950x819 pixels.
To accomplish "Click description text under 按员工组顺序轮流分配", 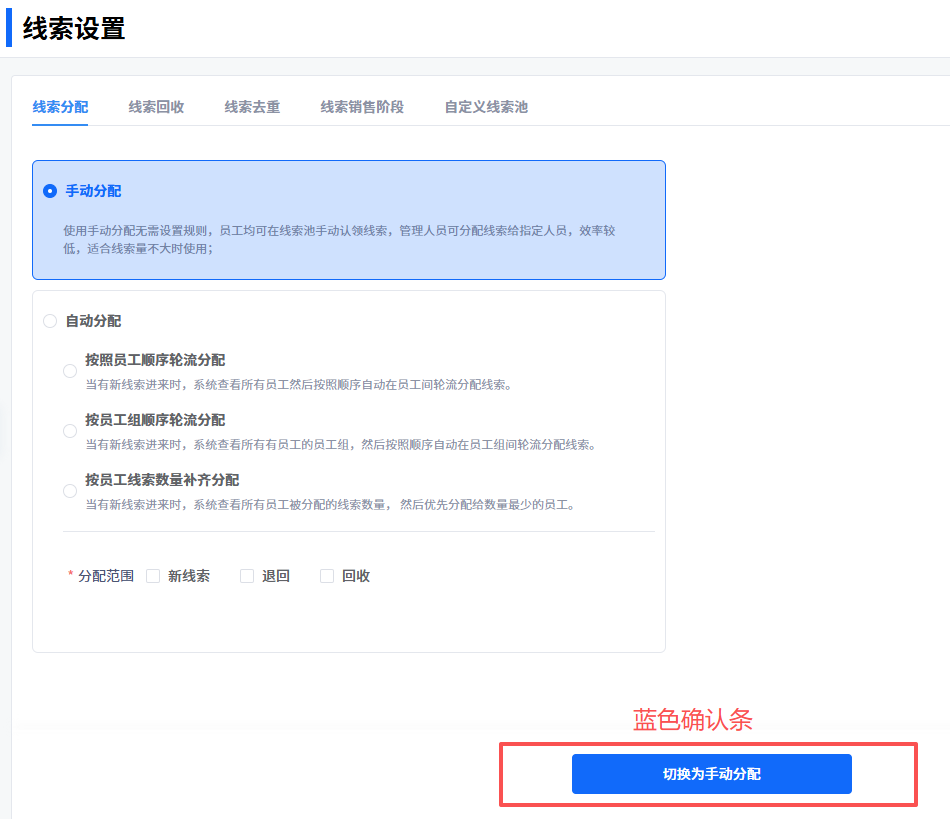I will coord(340,445).
